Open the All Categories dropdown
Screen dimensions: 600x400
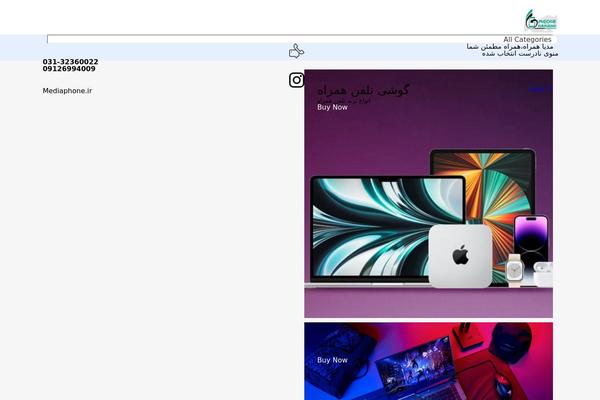click(x=527, y=39)
